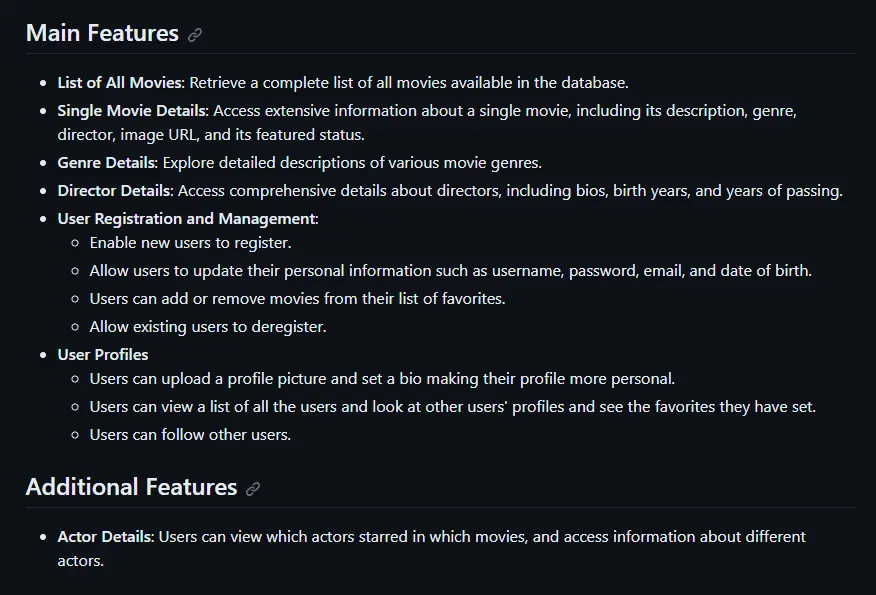Click the User Profiles bold label

click(103, 354)
